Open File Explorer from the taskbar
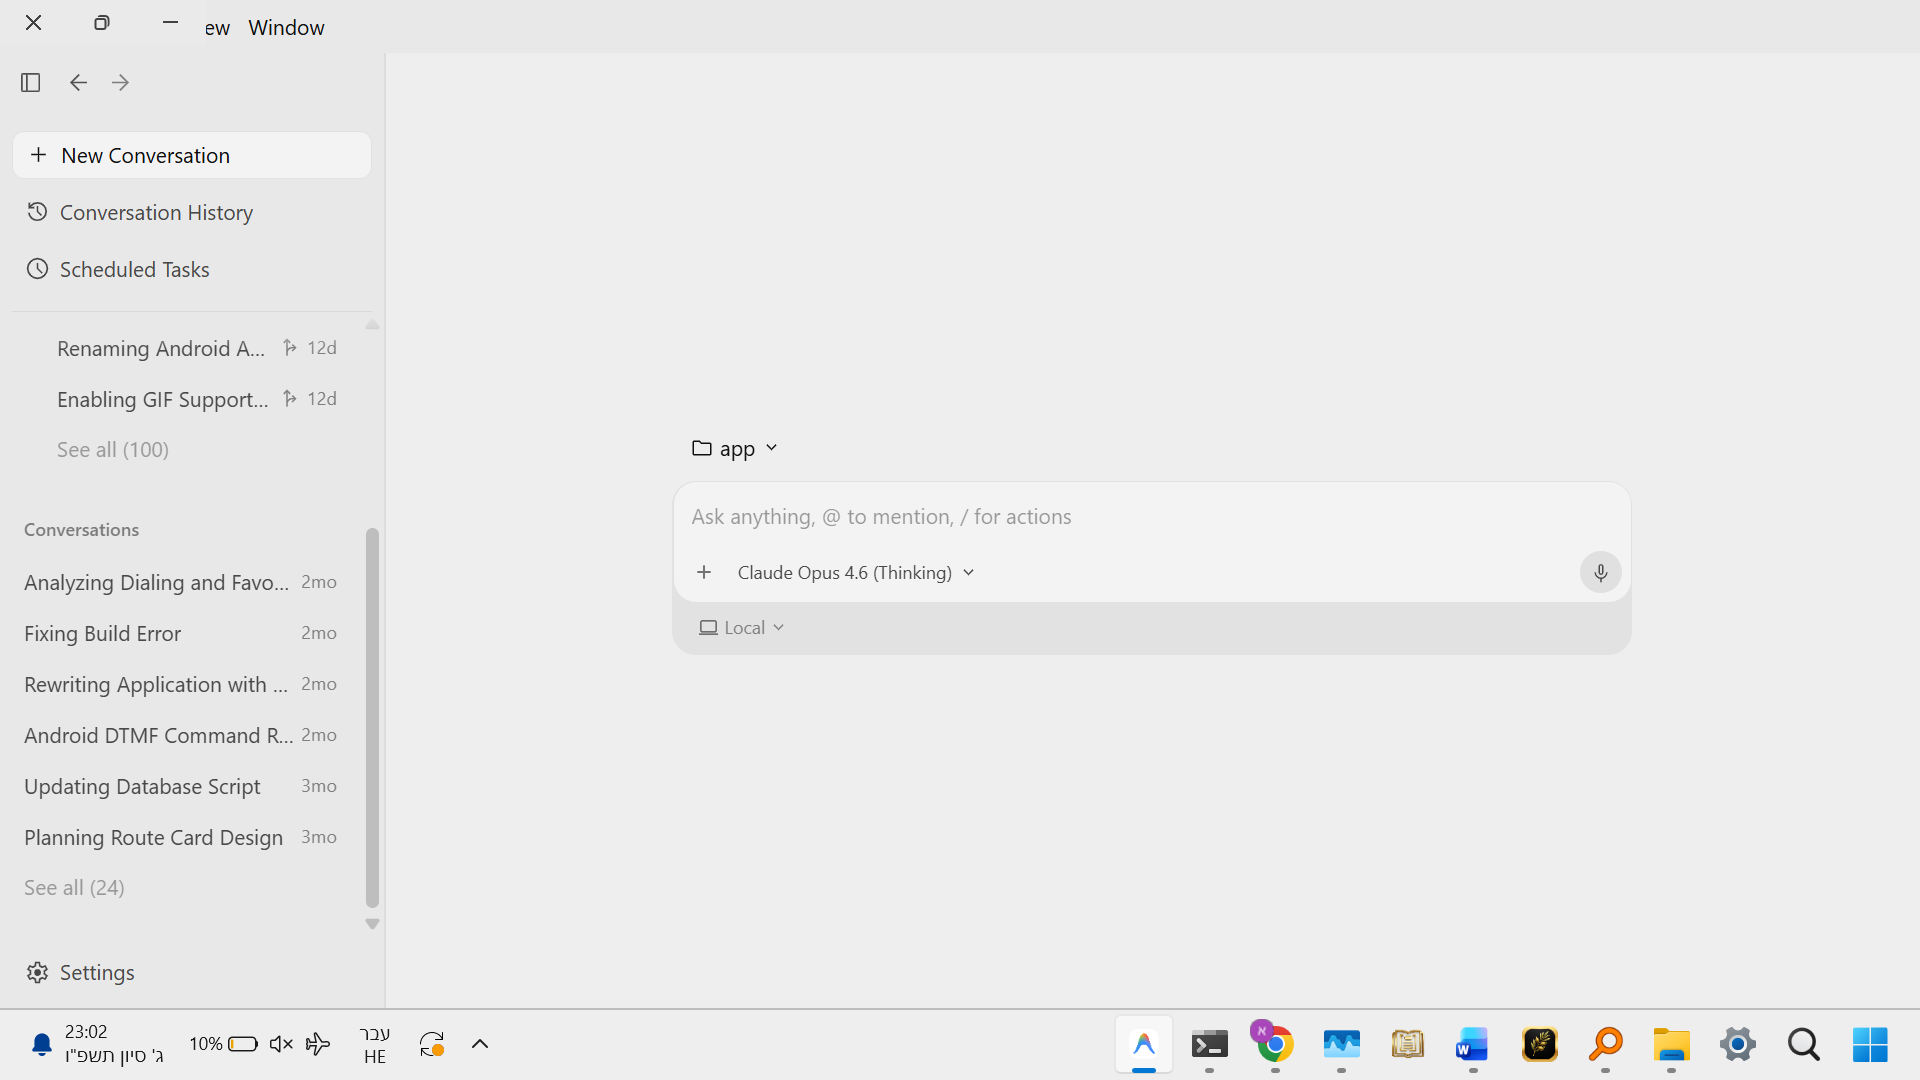 pos(1672,1044)
